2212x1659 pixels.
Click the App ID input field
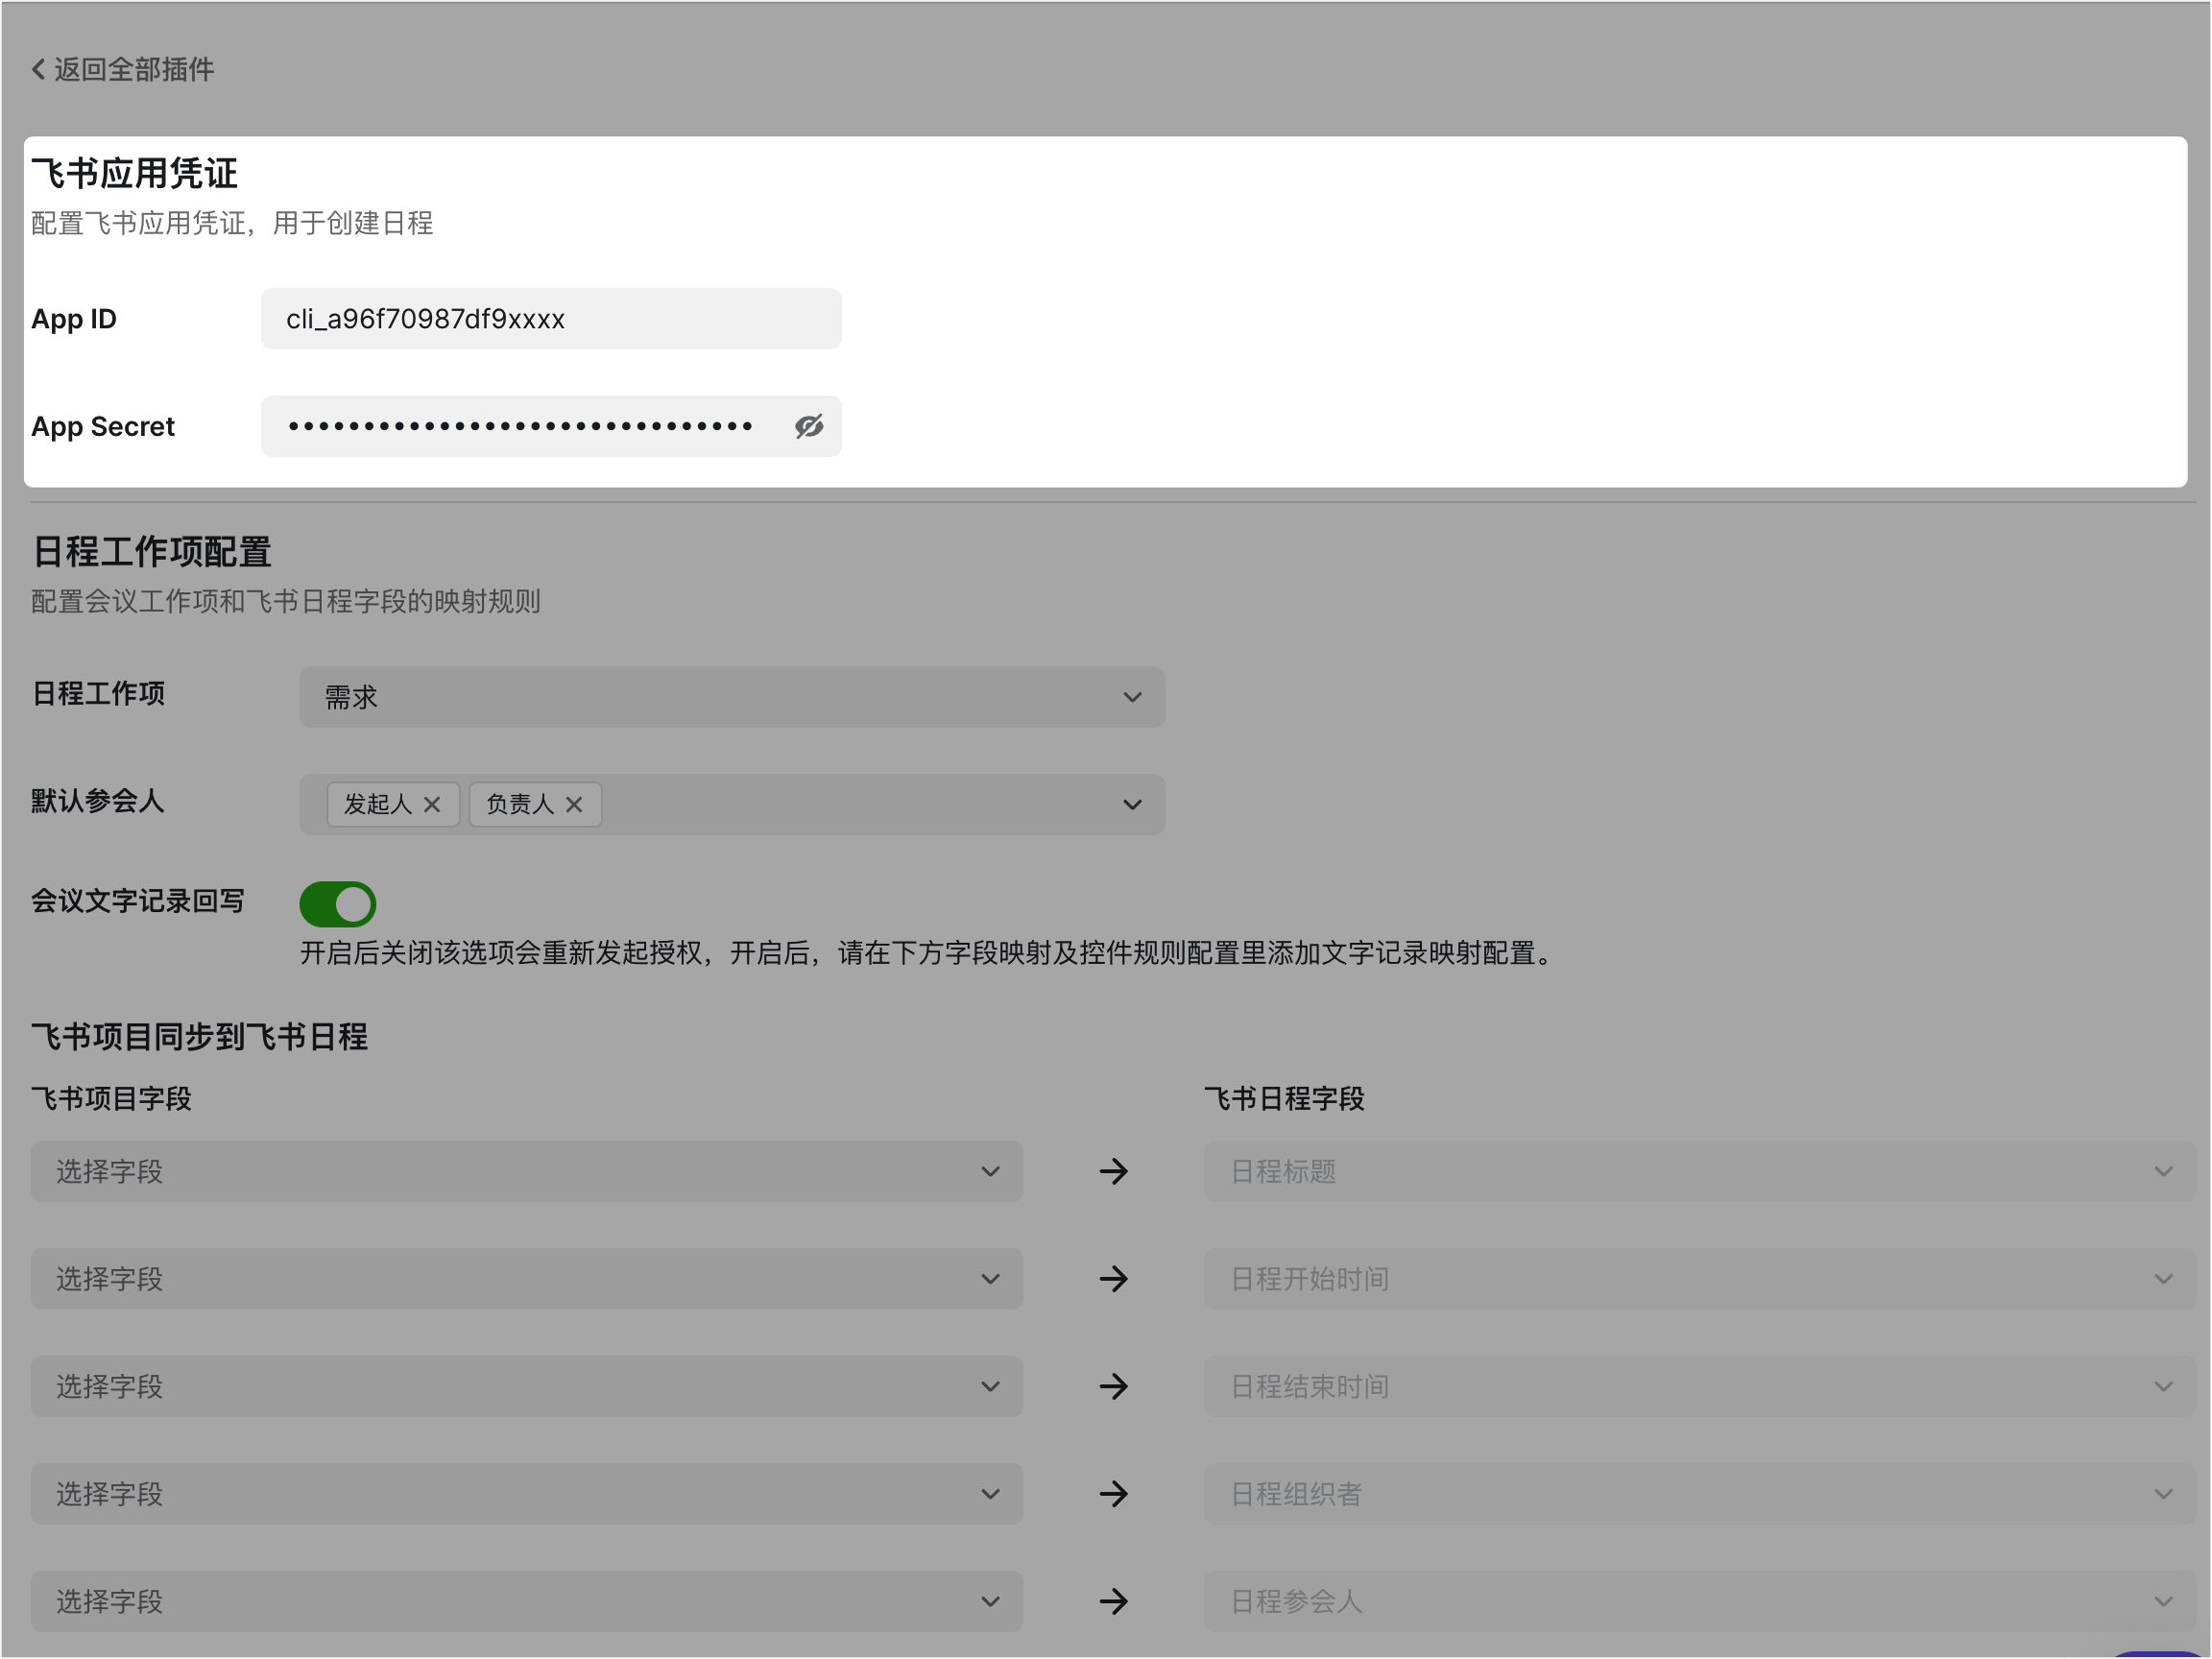point(551,319)
